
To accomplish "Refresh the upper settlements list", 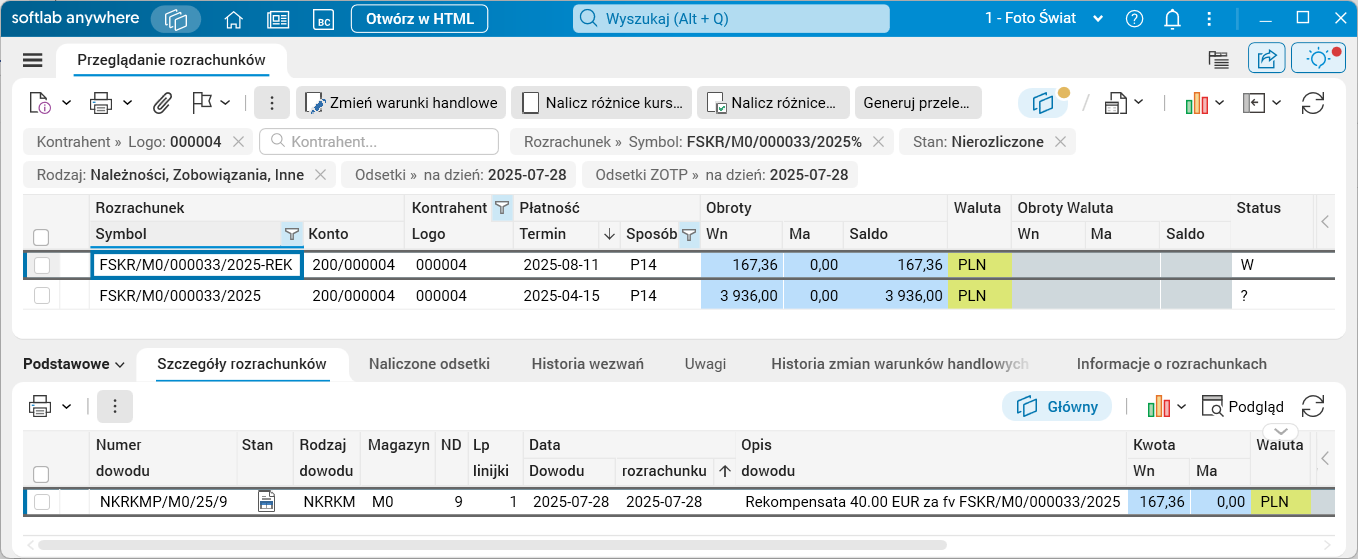I will pos(1313,102).
